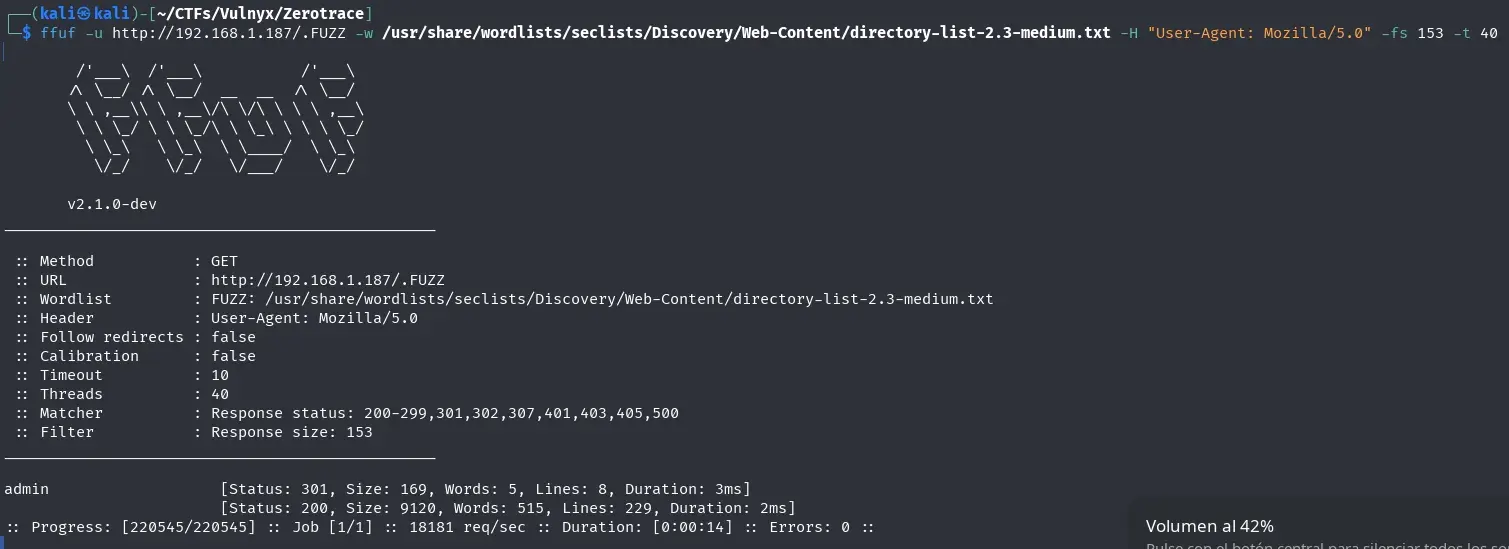Click the wordlist path in the typed command
The image size is (1509, 549).
tap(746, 33)
